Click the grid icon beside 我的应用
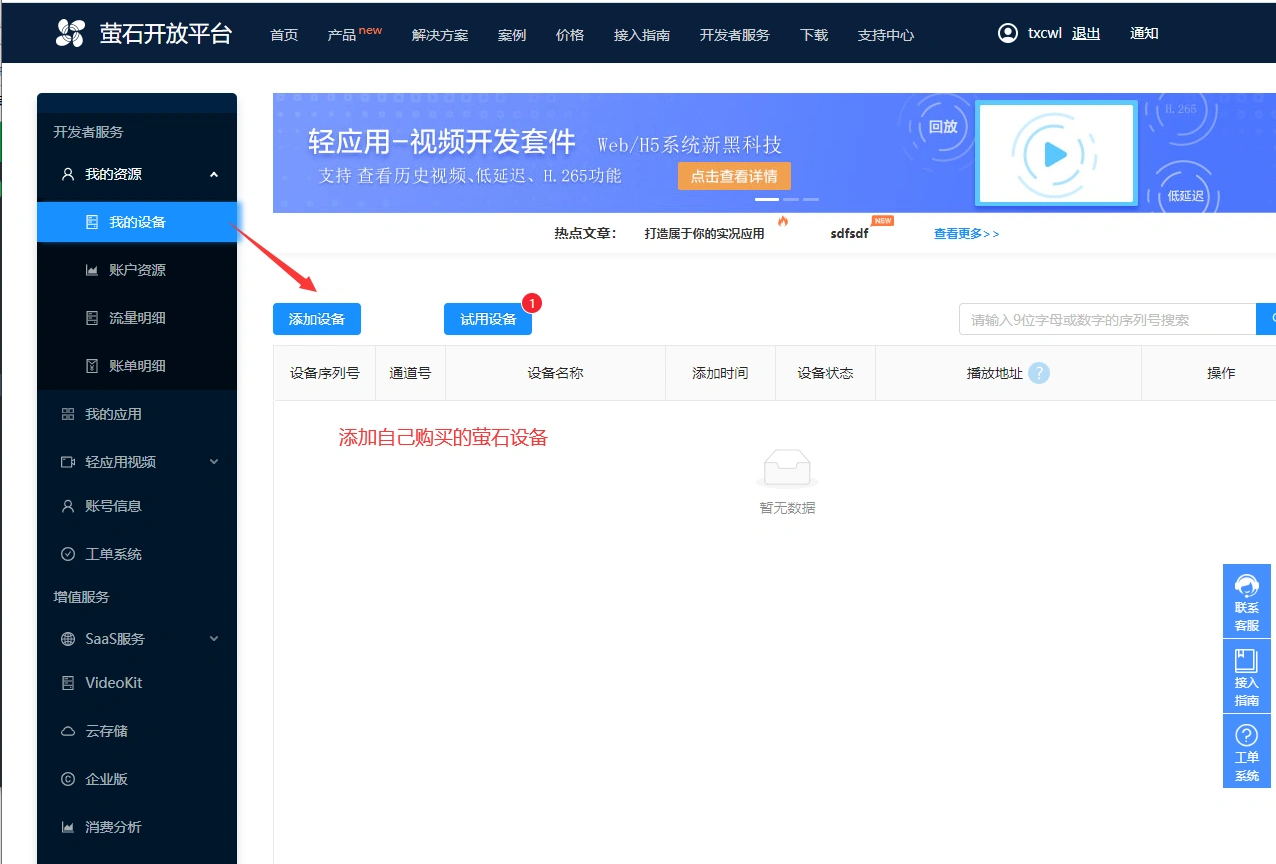Viewport: 1276px width, 864px height. (x=68, y=414)
